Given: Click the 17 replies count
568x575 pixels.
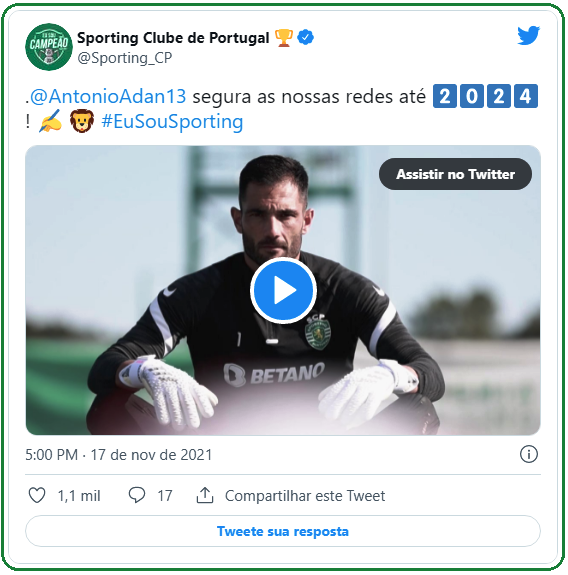Looking at the screenshot, I should (165, 496).
